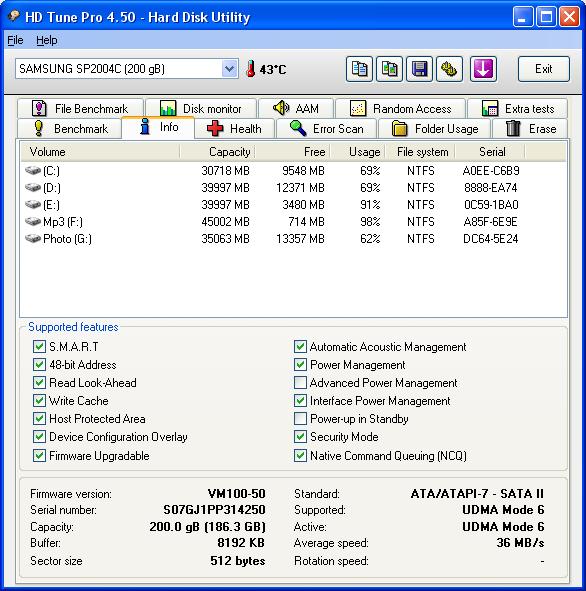Select the A85F-6E9E serial cell

tap(490, 221)
